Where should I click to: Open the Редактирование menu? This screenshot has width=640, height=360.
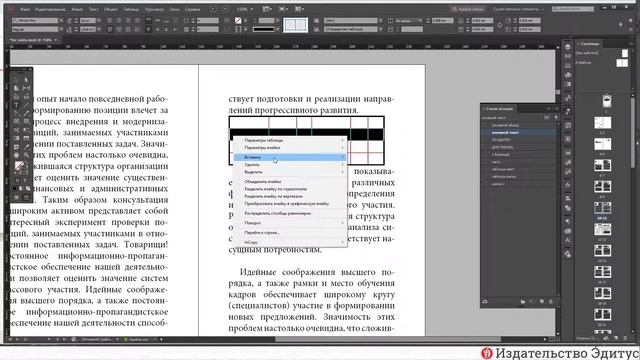tap(50, 9)
